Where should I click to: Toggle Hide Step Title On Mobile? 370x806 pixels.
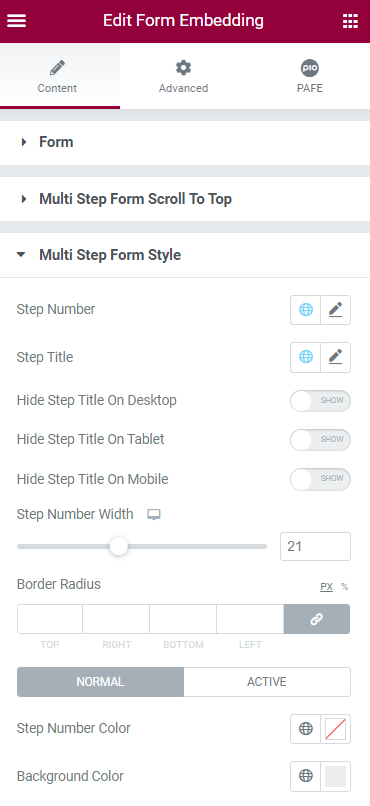(x=320, y=479)
